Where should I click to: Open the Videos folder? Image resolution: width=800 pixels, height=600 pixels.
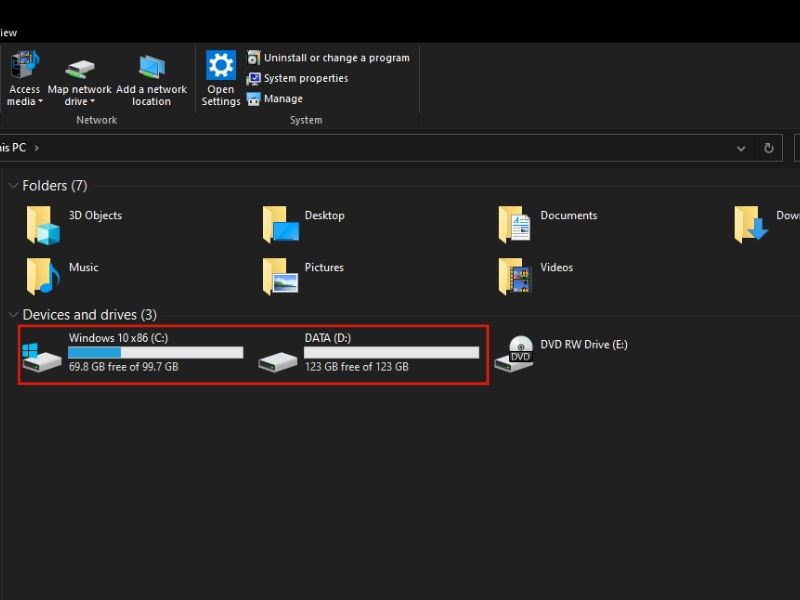point(555,267)
